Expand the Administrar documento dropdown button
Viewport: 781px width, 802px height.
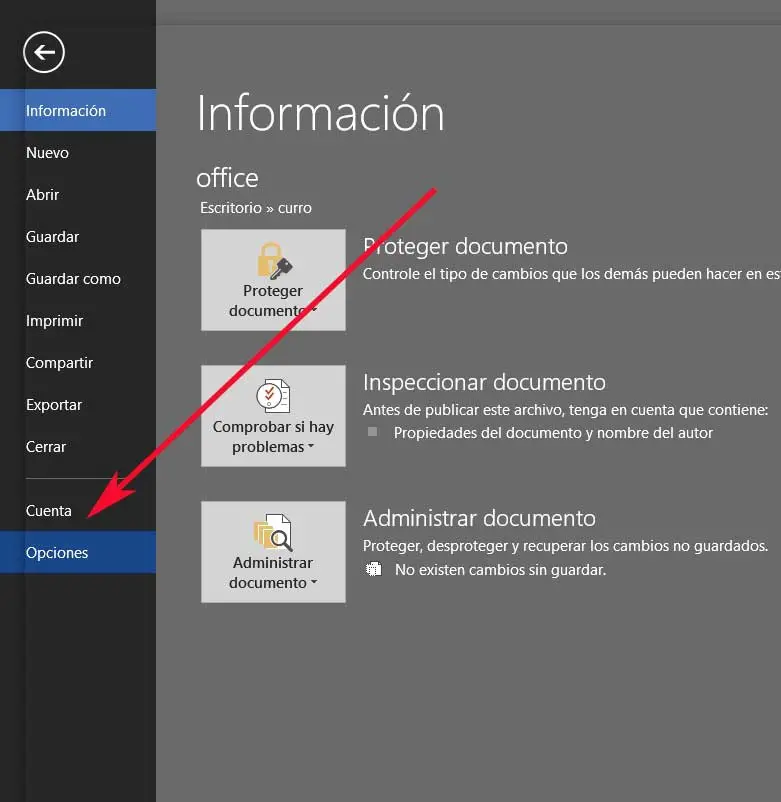pos(273,552)
